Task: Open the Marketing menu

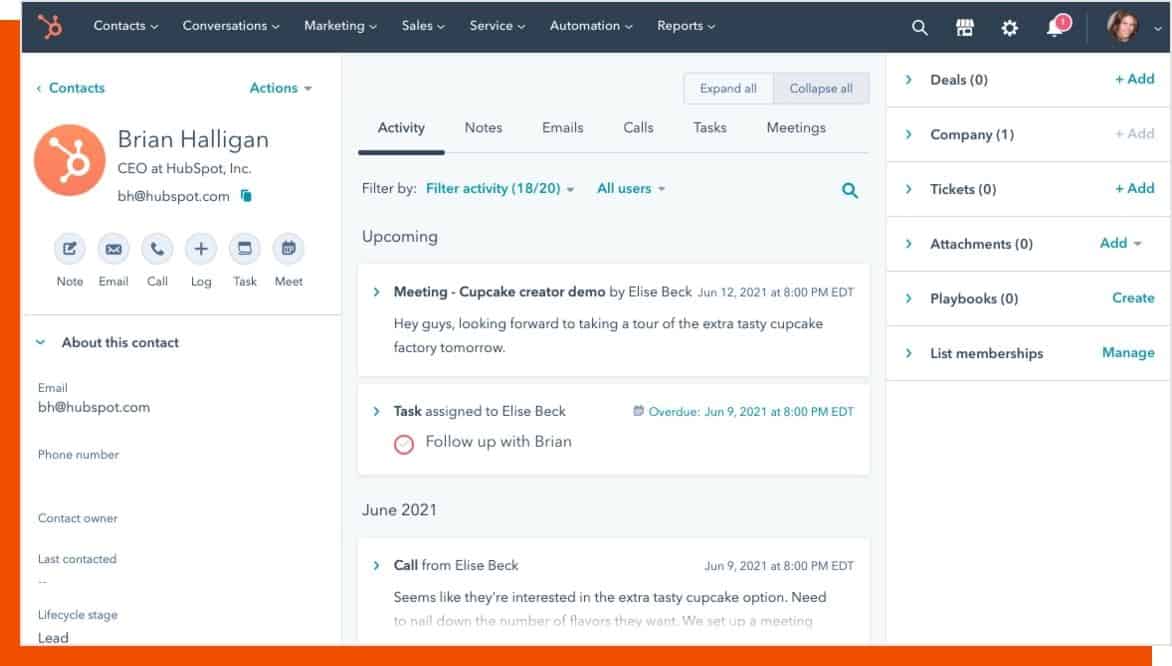Action: pyautogui.click(x=340, y=25)
